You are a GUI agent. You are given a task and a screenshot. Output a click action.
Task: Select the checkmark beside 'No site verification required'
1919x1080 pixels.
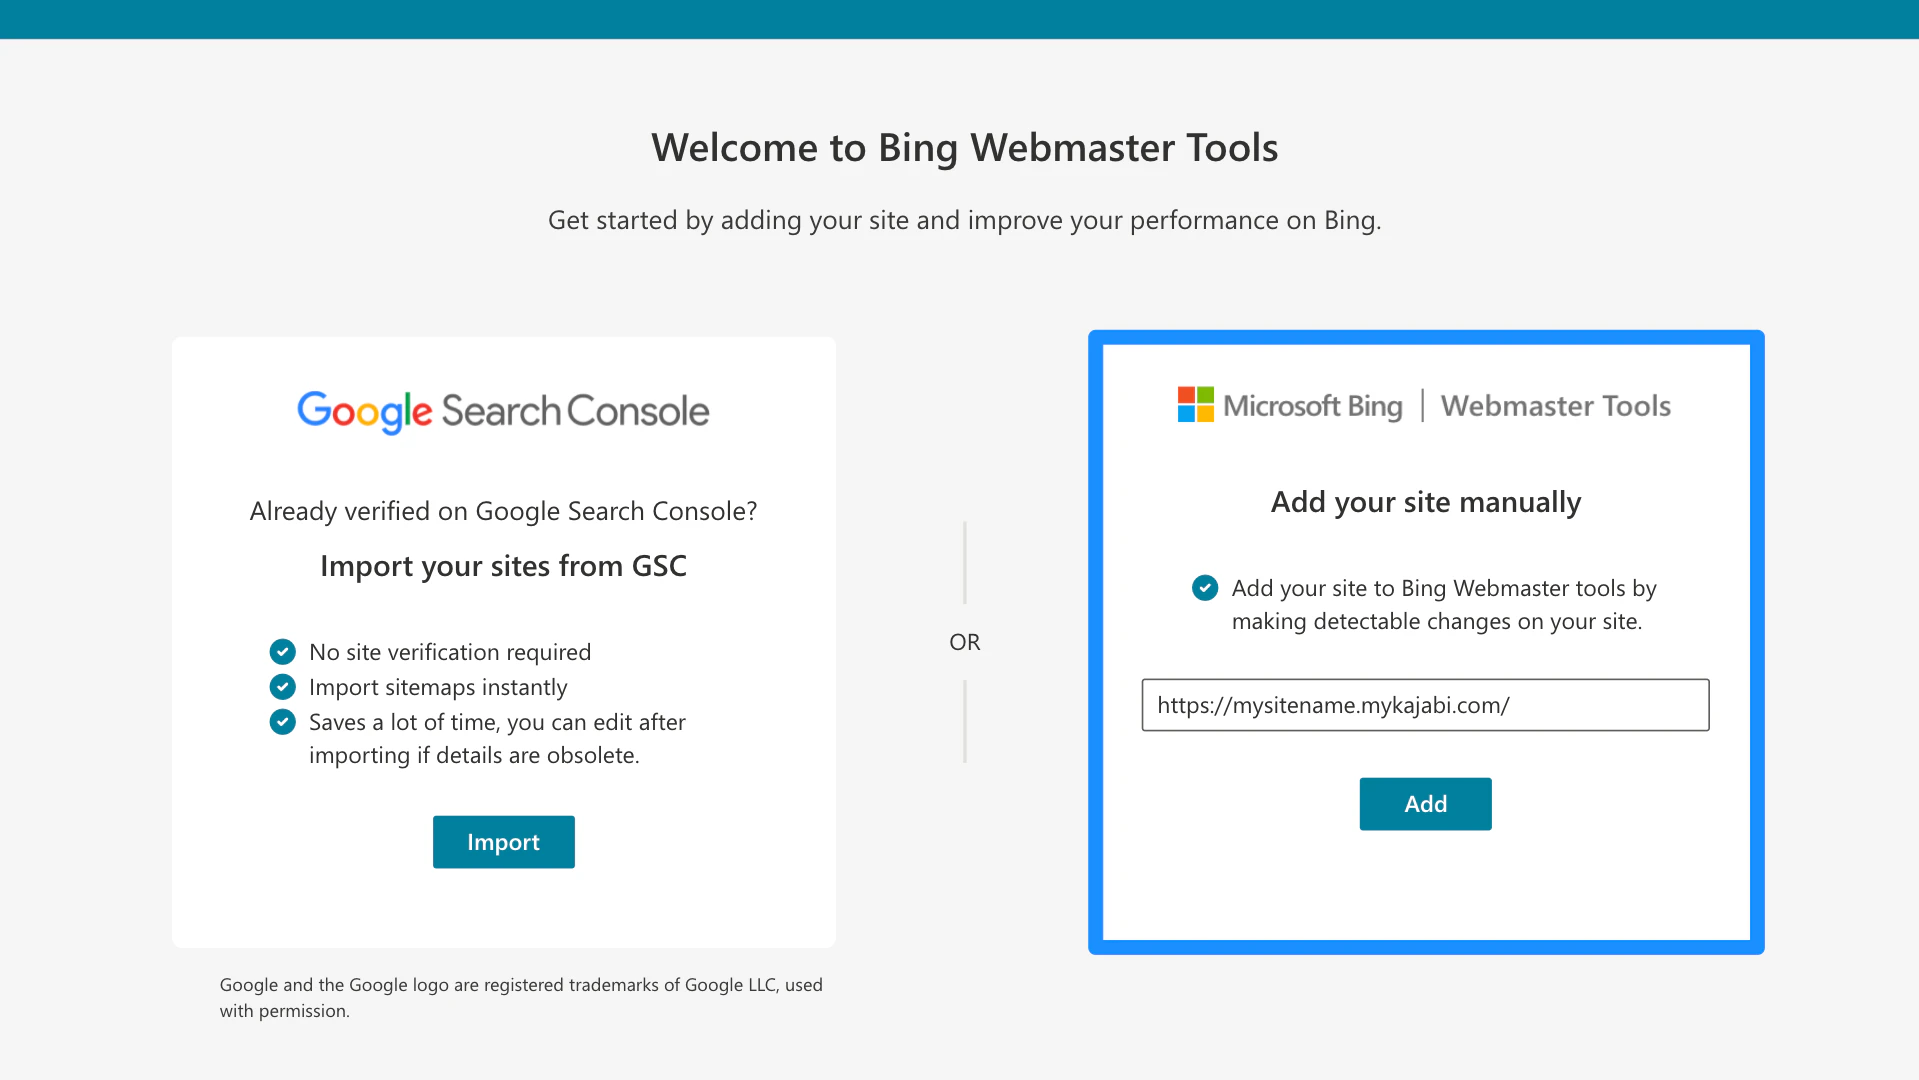pyautogui.click(x=283, y=651)
